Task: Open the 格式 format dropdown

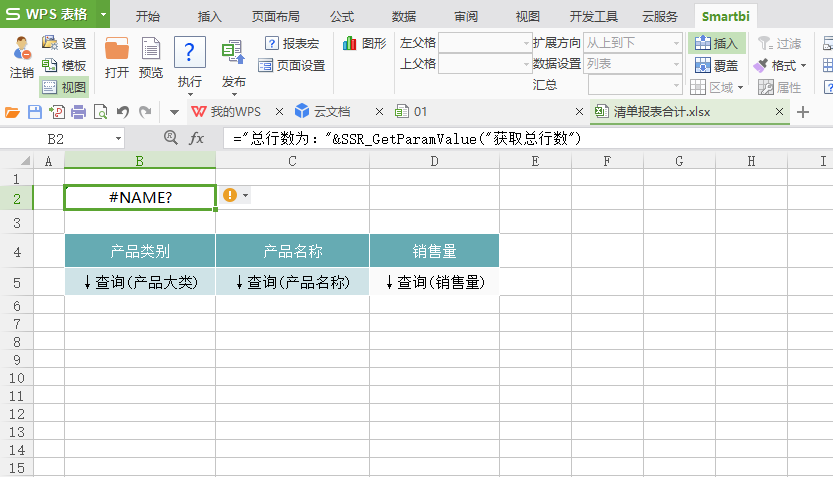Action: pos(780,65)
